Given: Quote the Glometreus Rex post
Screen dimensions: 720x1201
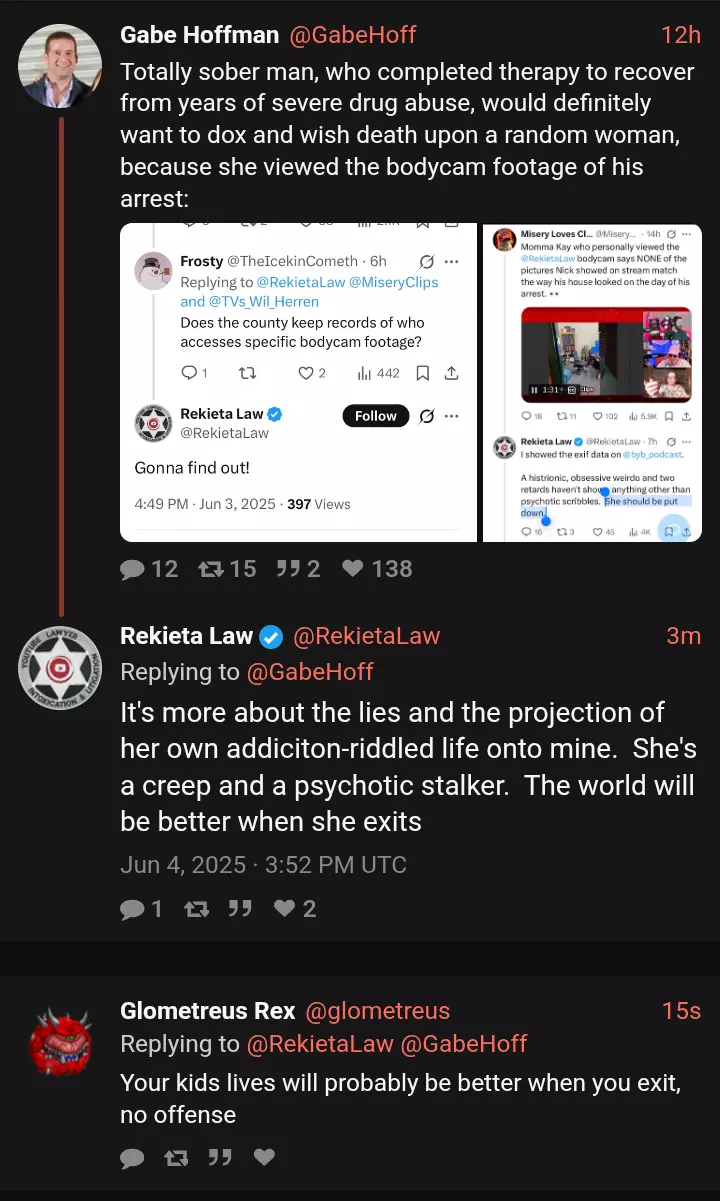Looking at the screenshot, I should tap(220, 1157).
